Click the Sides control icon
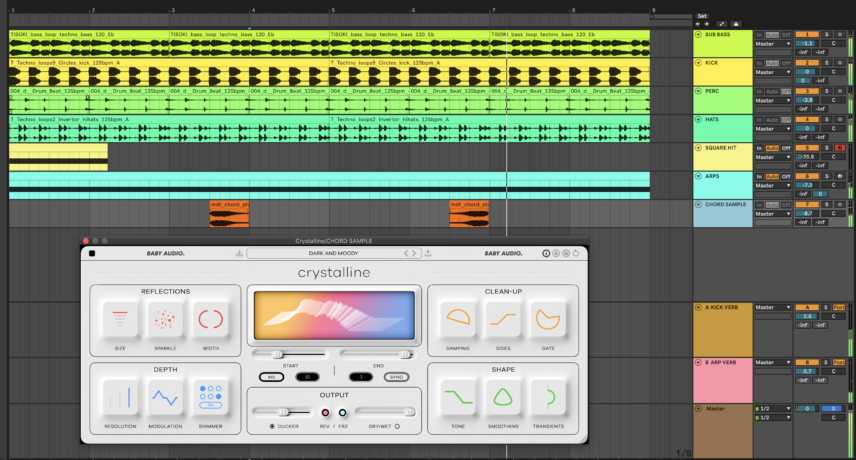 pyautogui.click(x=503, y=319)
